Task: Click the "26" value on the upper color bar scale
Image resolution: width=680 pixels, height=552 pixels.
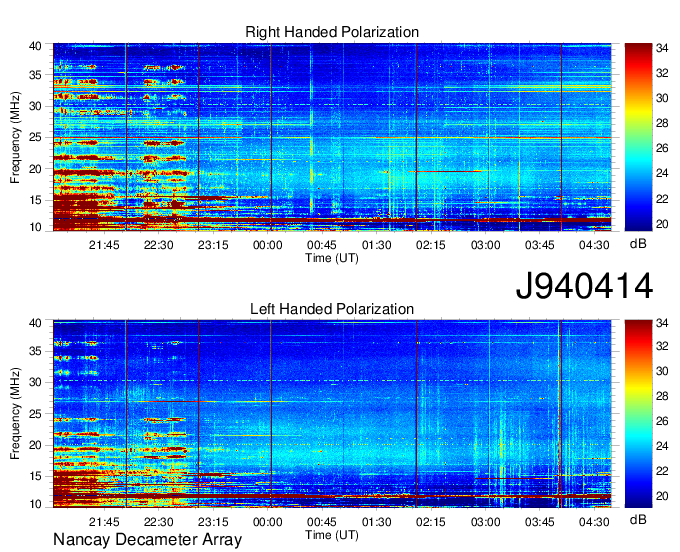Action: [662, 149]
